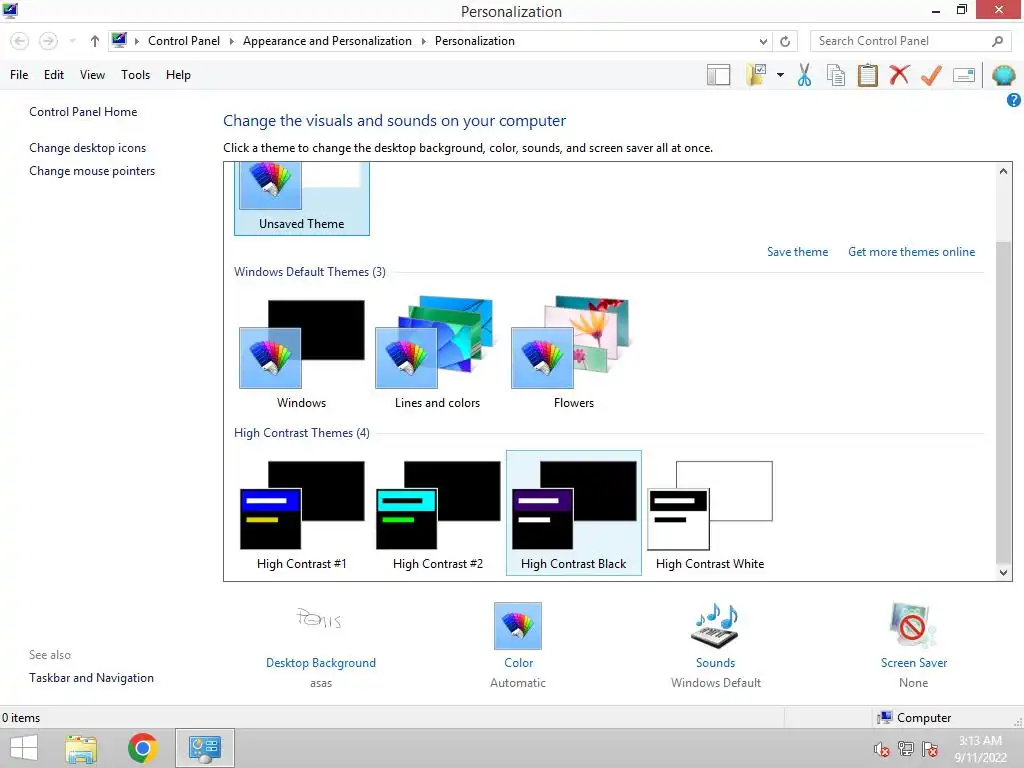Open the File menu
The height and width of the screenshot is (768, 1024).
pos(19,75)
